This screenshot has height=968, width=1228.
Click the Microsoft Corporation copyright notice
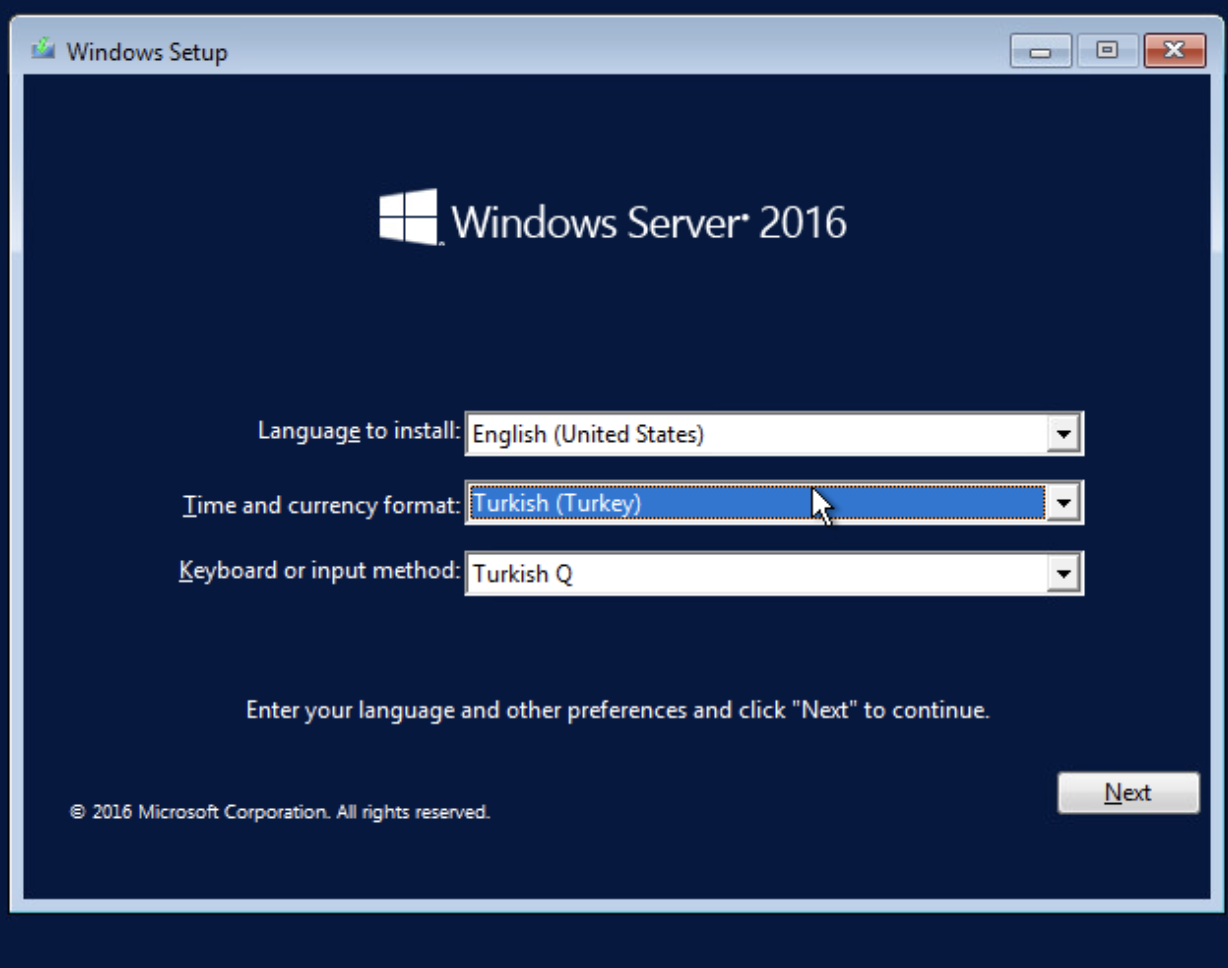[x=280, y=812]
